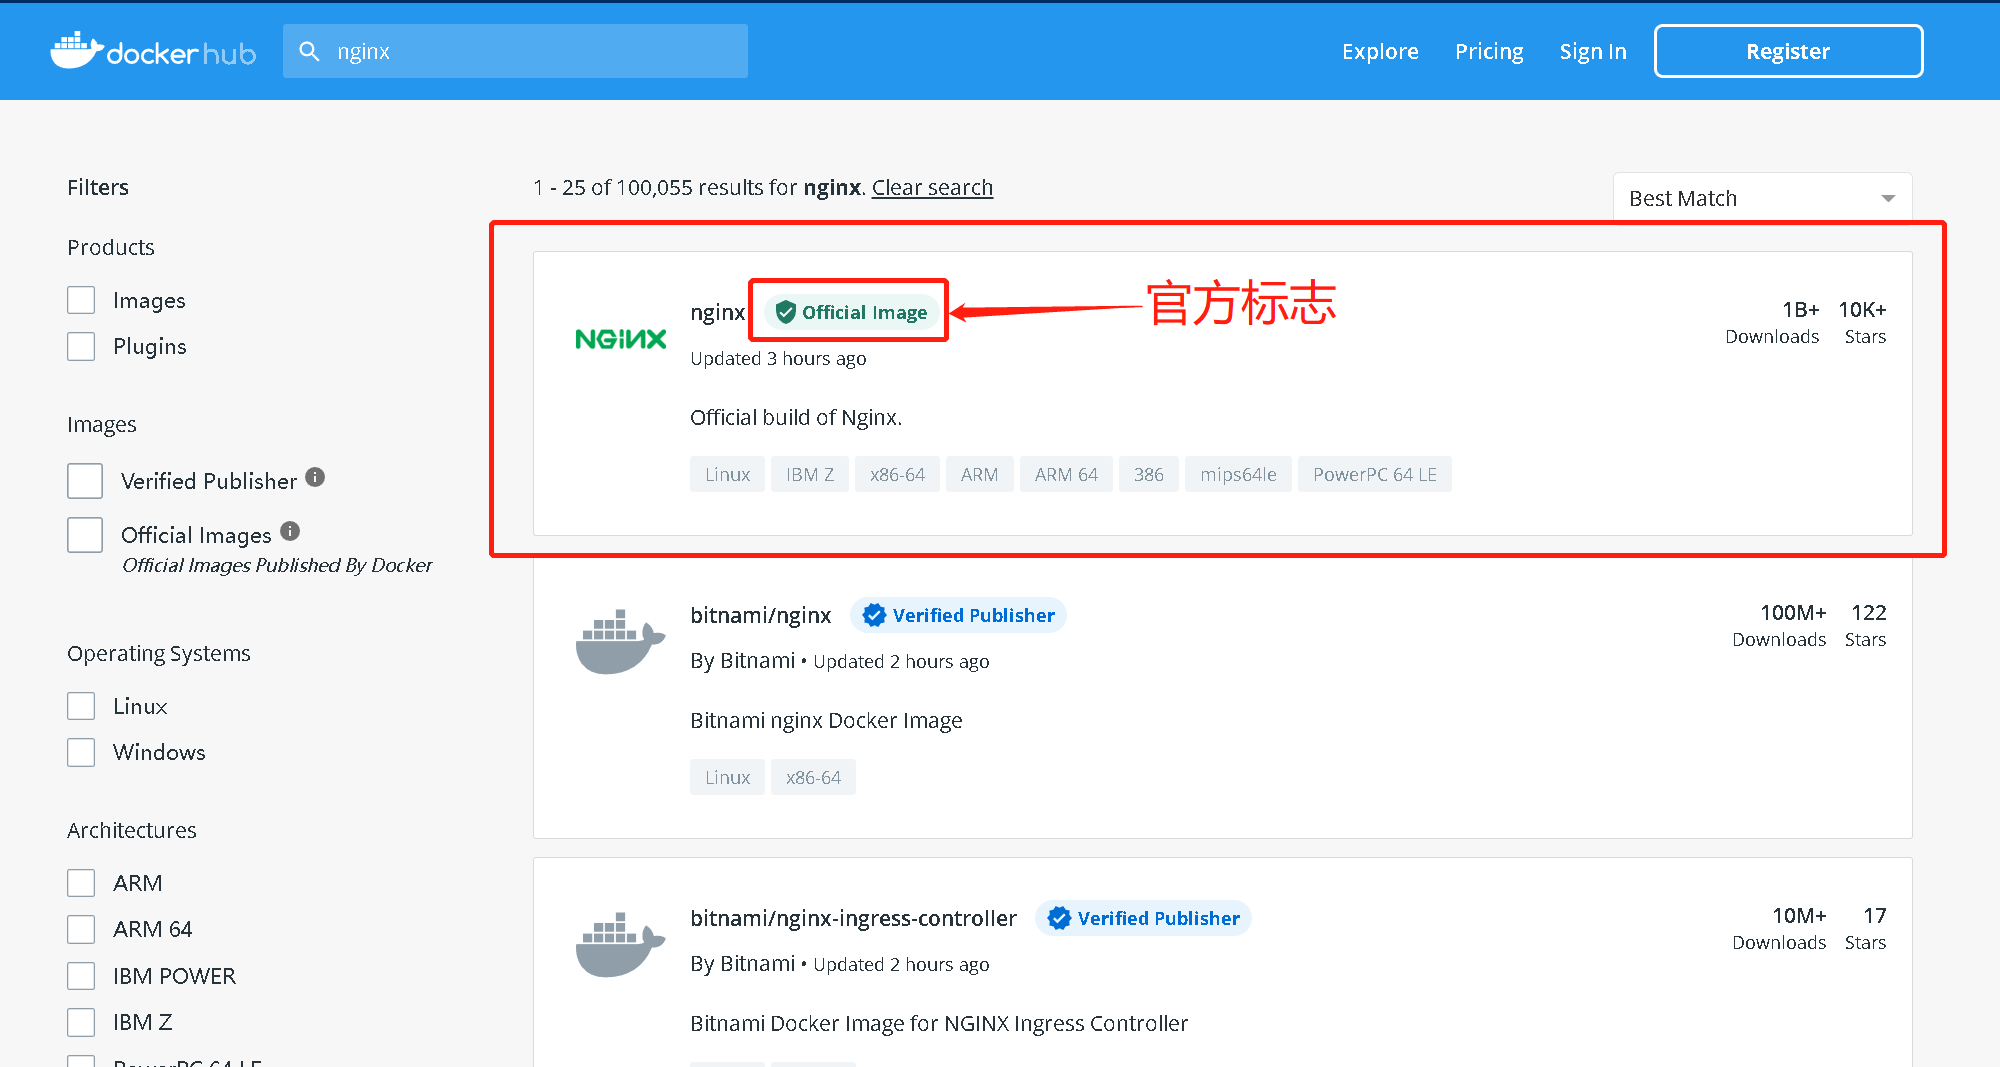Click the x86-64 tag on nginx card
2000x1067 pixels.
897,474
